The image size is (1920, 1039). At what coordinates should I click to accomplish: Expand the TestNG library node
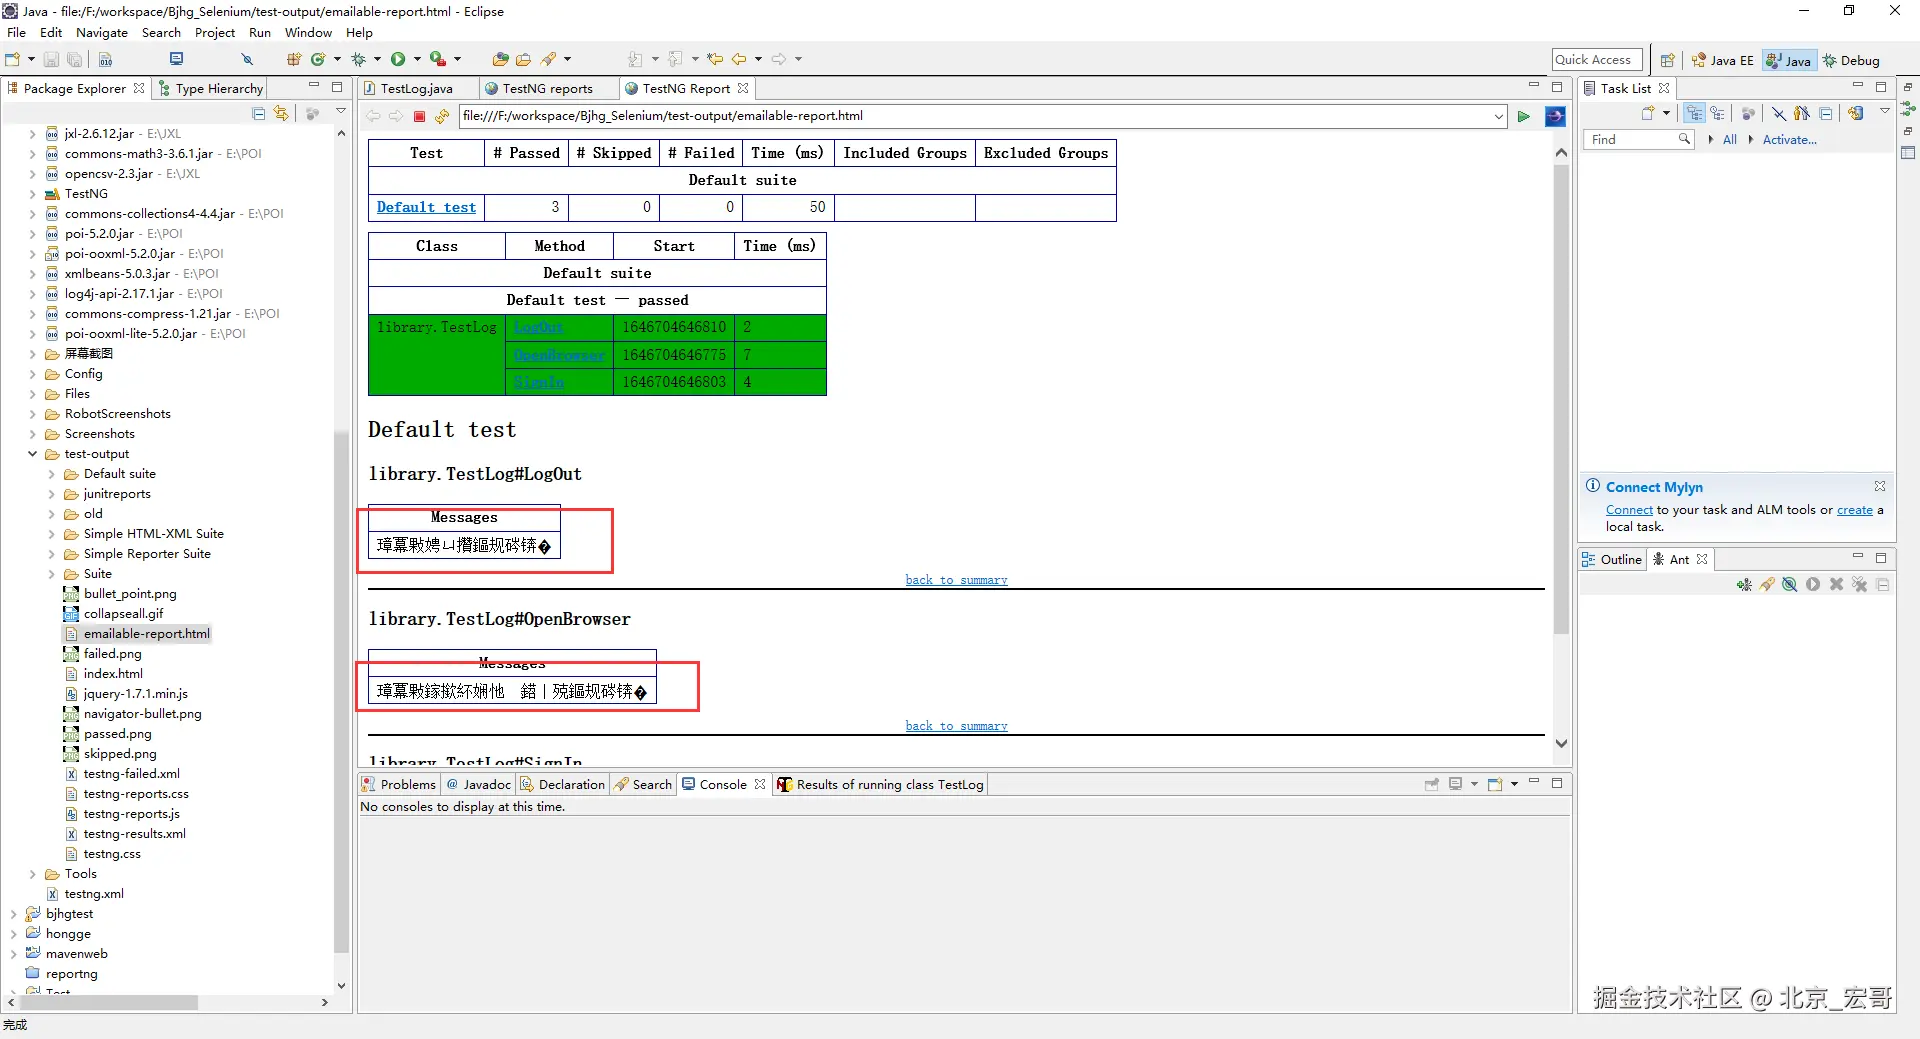[x=32, y=194]
